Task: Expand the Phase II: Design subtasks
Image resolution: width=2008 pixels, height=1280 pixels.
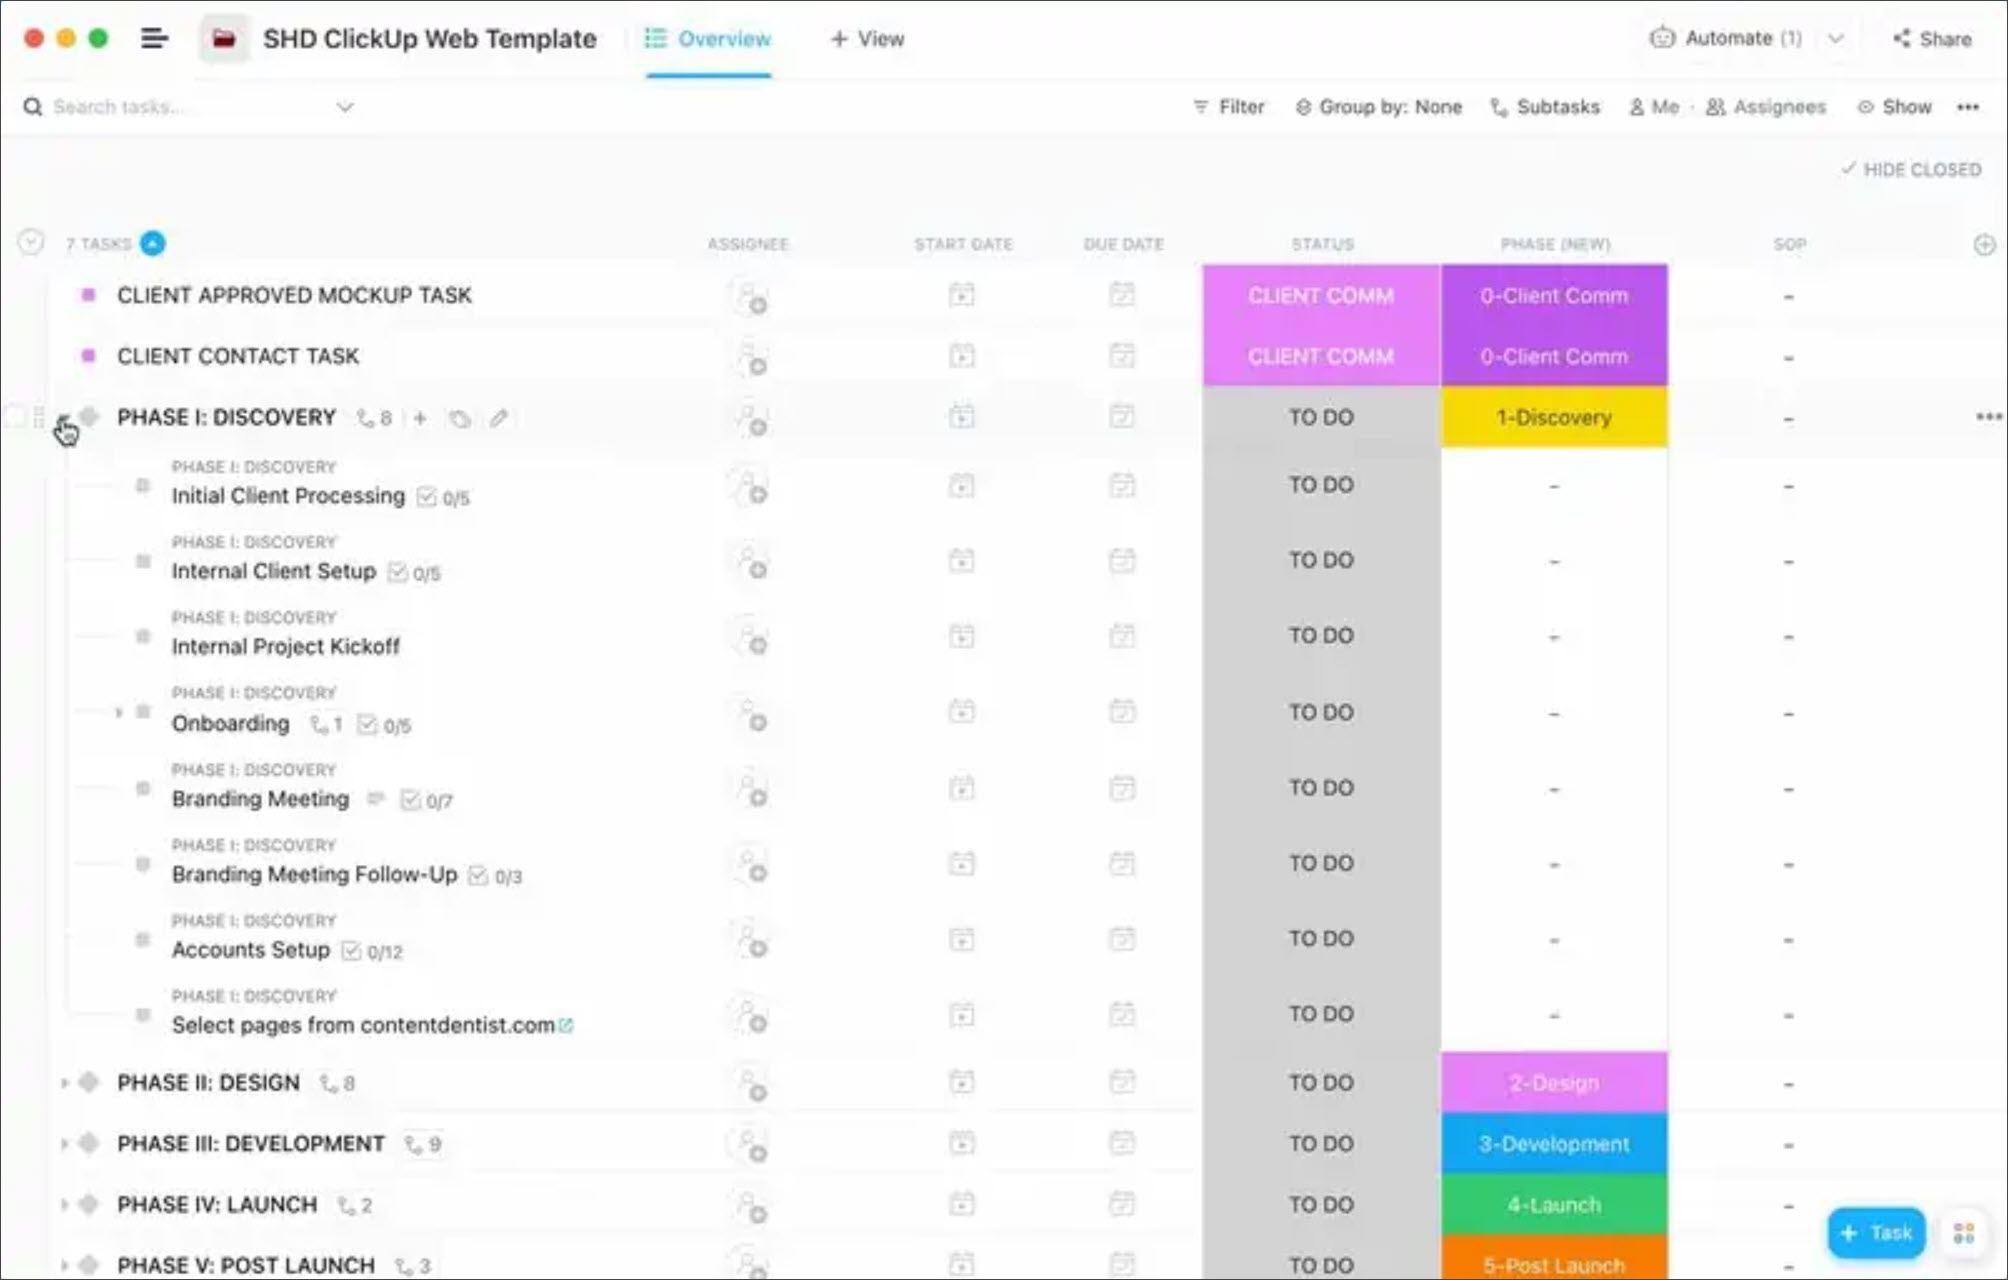Action: pyautogui.click(x=64, y=1083)
